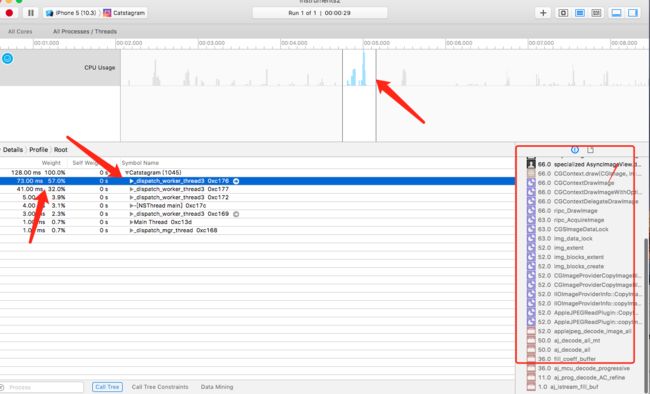Click the focus arrow on the 0xc169 row
Screen dimensions: 650x394
(236, 214)
